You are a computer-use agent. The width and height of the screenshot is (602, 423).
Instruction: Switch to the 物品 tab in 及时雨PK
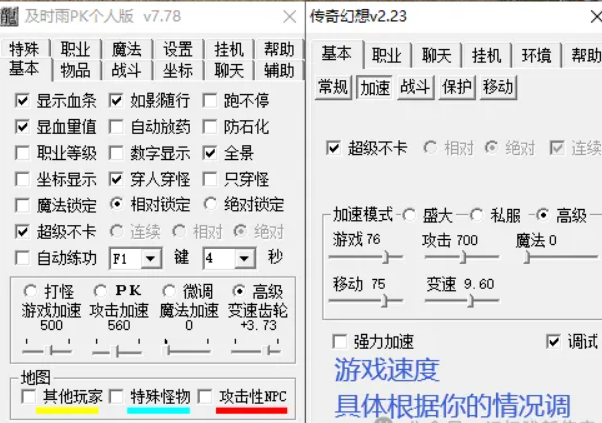(x=76, y=71)
